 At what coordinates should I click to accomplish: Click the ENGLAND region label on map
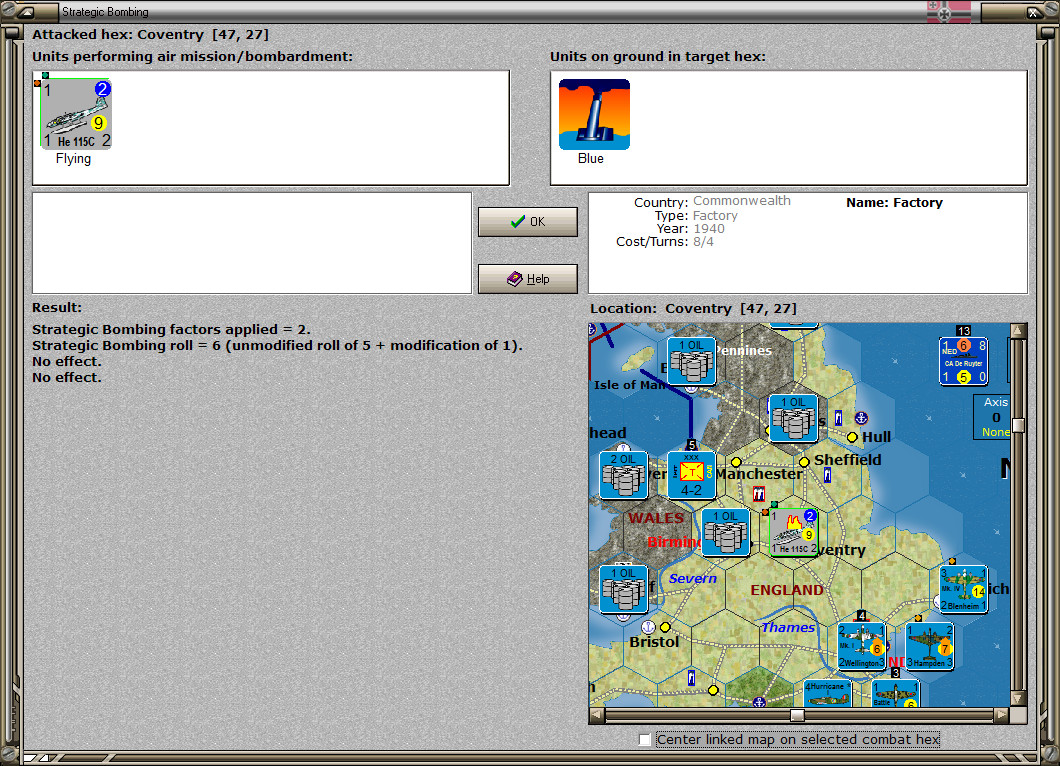click(787, 590)
